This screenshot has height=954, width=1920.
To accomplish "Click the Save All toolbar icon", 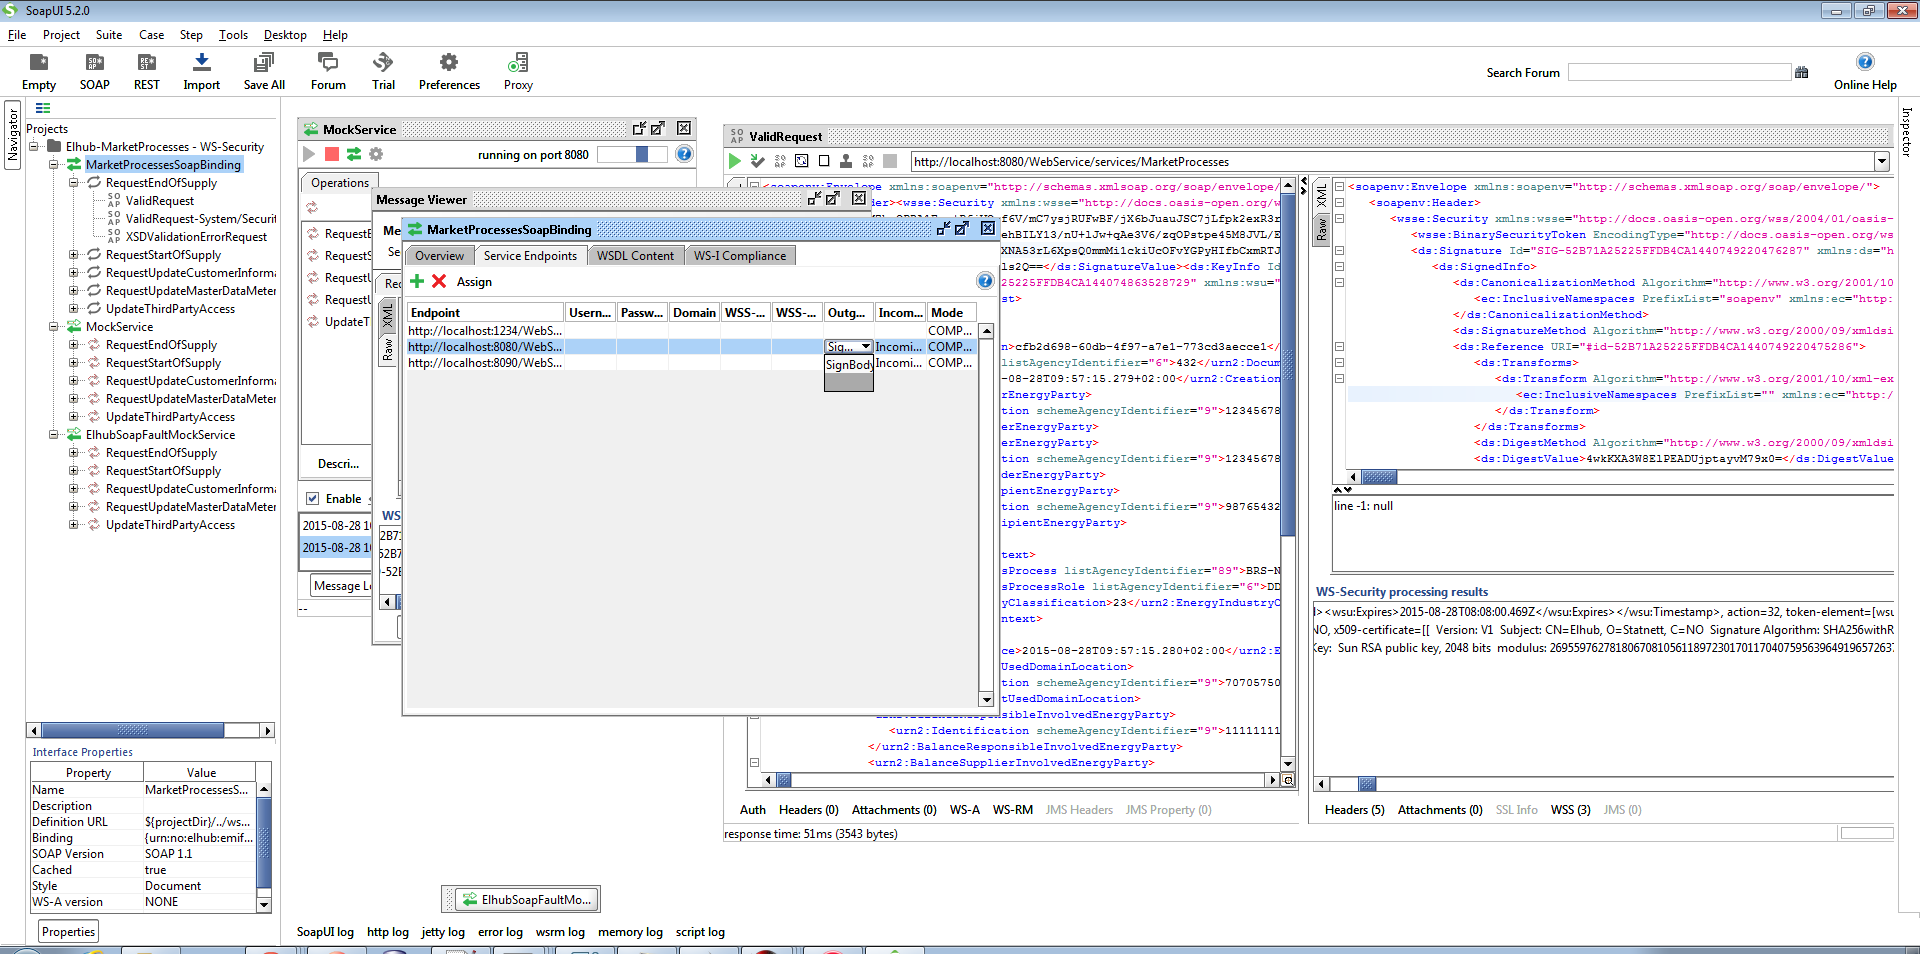I will (x=263, y=63).
